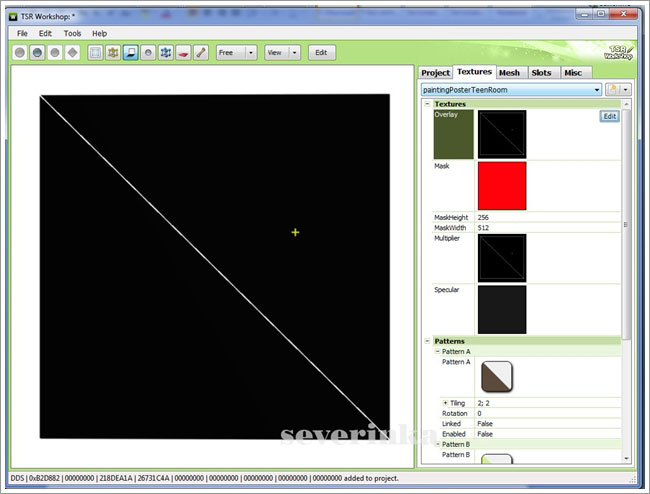650x494 pixels.
Task: Click the Mask label
Action: (441, 166)
